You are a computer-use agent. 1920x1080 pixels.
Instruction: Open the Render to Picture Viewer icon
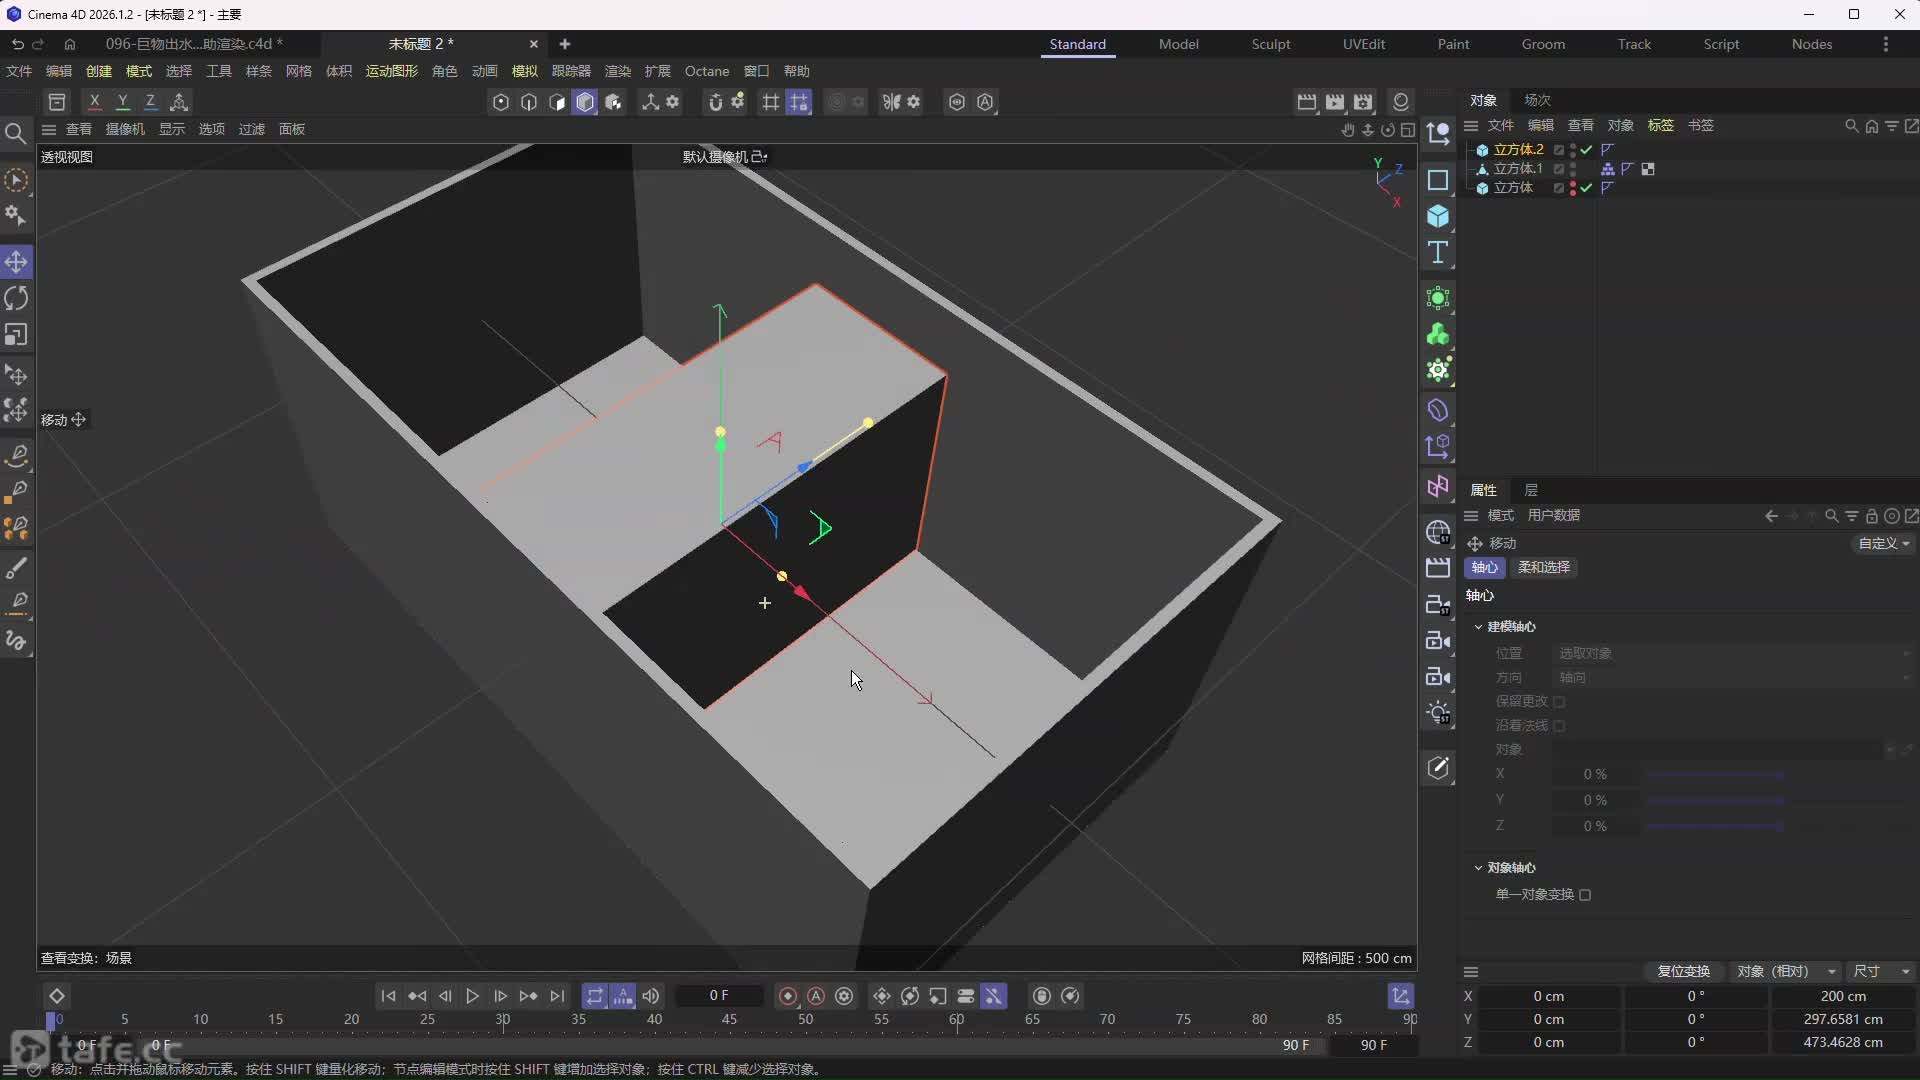[x=1335, y=102]
